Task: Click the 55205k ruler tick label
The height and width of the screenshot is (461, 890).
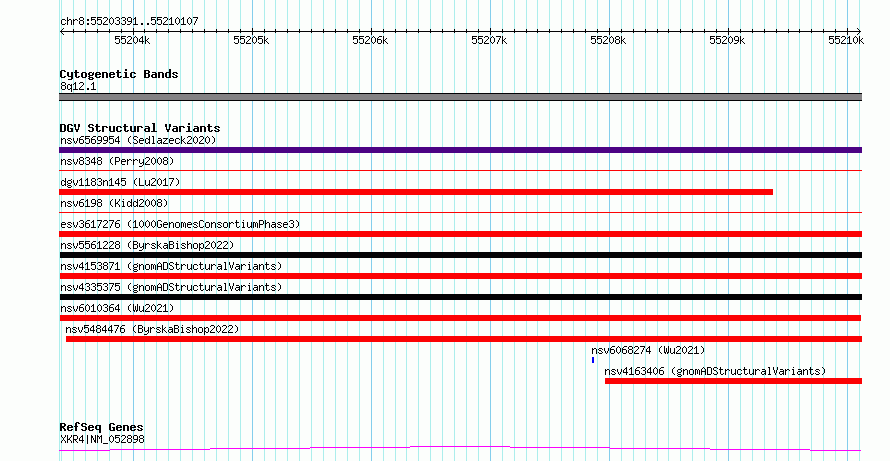Action: pyautogui.click(x=251, y=40)
